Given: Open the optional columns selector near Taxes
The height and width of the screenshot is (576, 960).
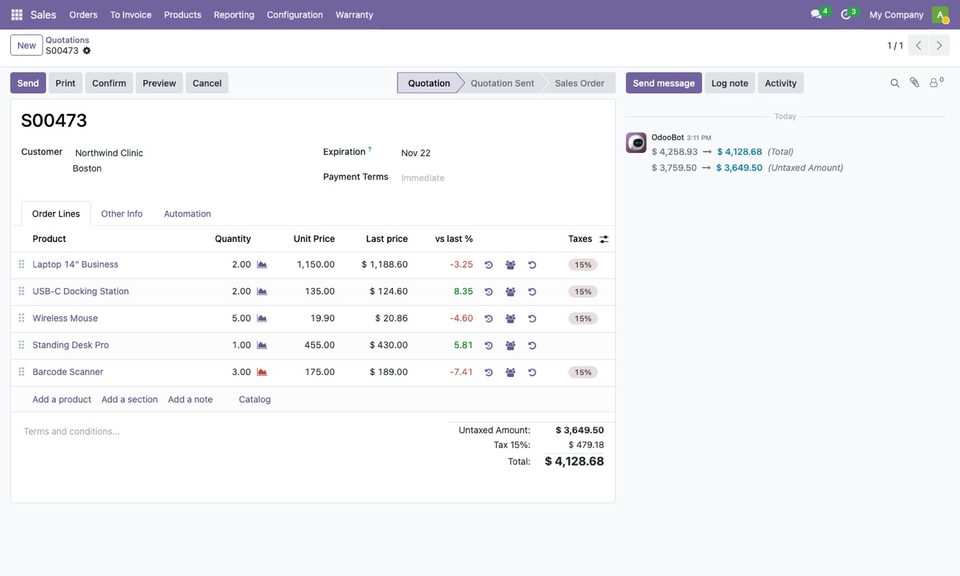Looking at the screenshot, I should pyautogui.click(x=604, y=239).
